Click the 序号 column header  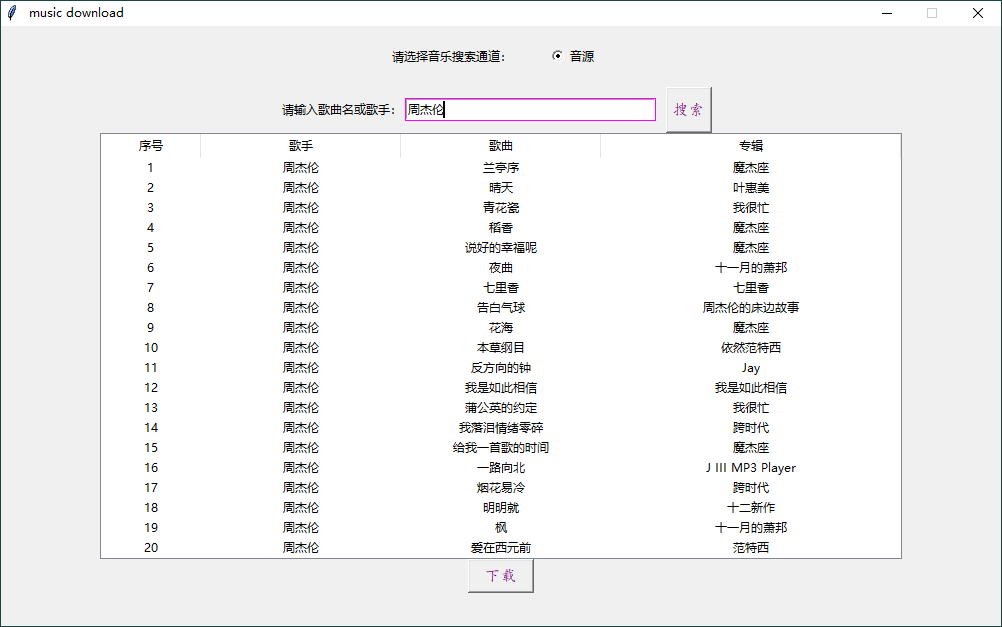pyautogui.click(x=150, y=145)
